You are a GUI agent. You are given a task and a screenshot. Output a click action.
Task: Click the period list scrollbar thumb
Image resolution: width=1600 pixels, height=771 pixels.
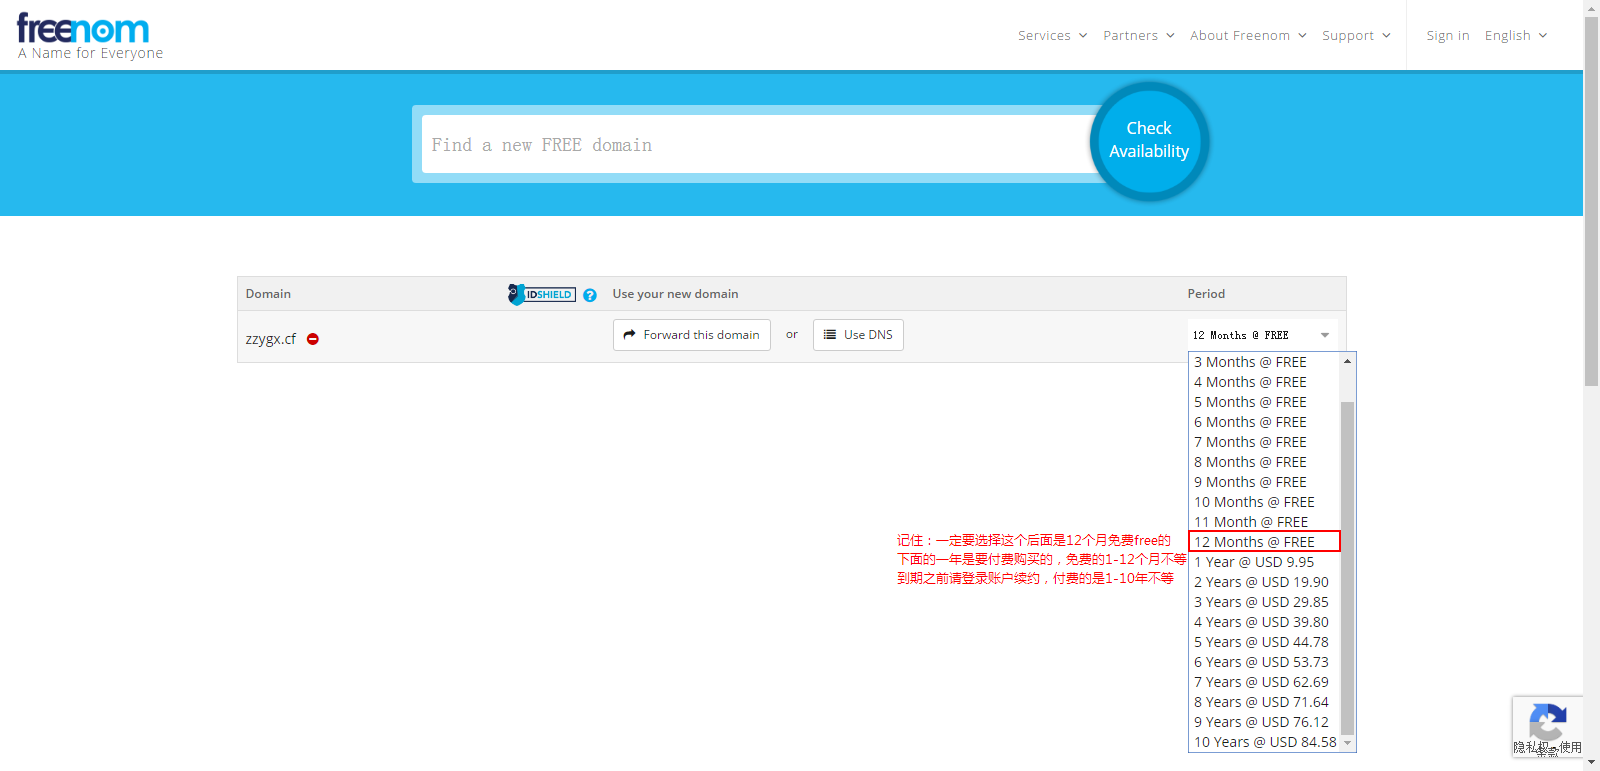click(1348, 568)
